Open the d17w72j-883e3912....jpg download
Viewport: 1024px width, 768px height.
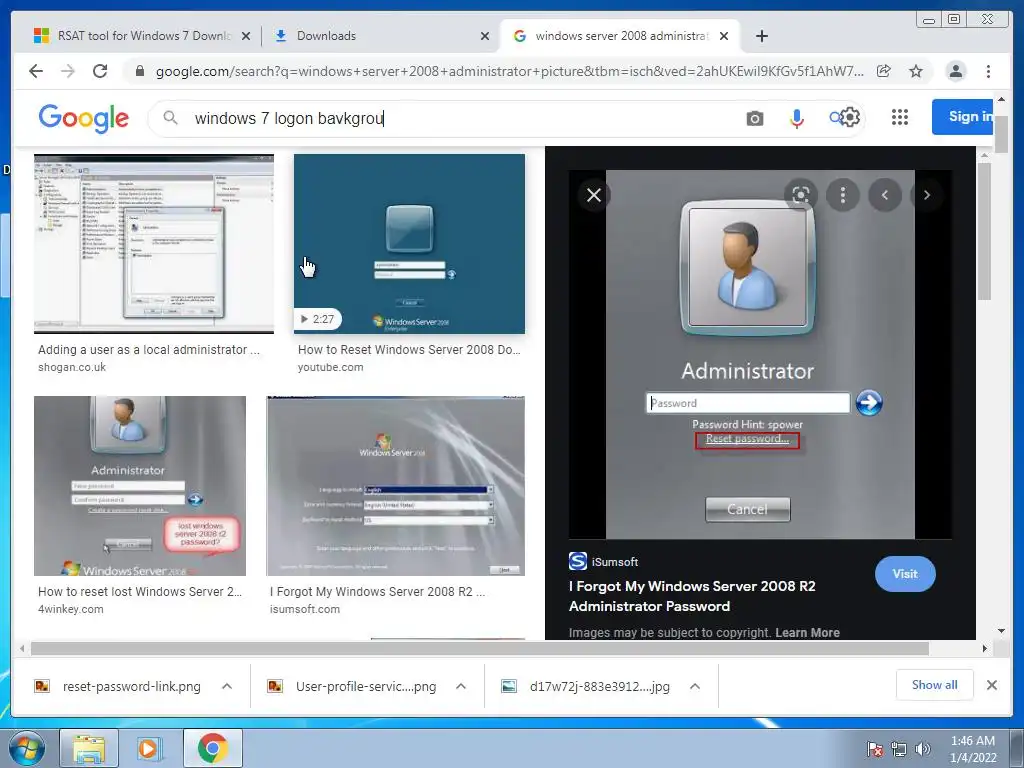tap(600, 686)
